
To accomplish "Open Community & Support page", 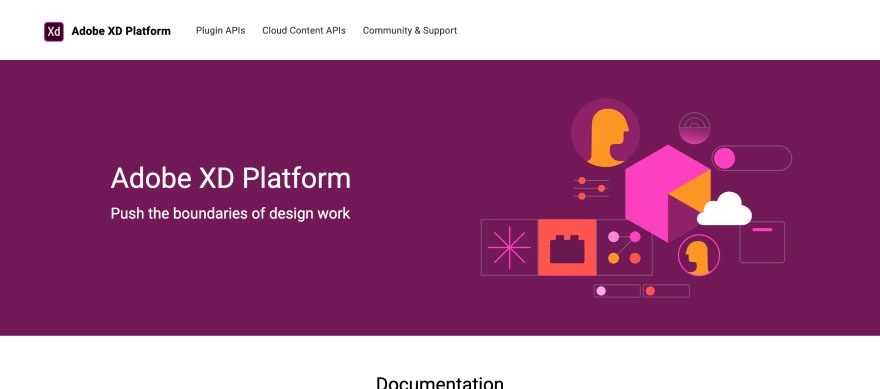I will coord(410,31).
